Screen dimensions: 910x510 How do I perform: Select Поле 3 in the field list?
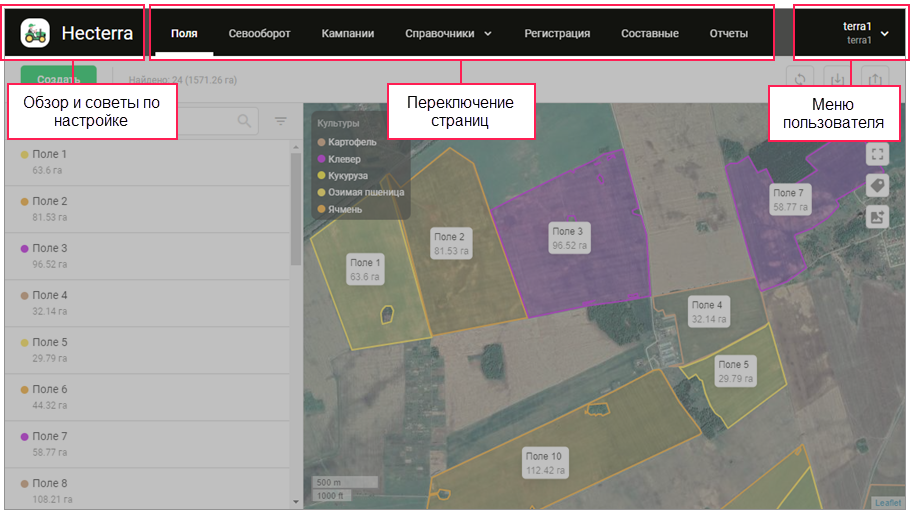50,248
